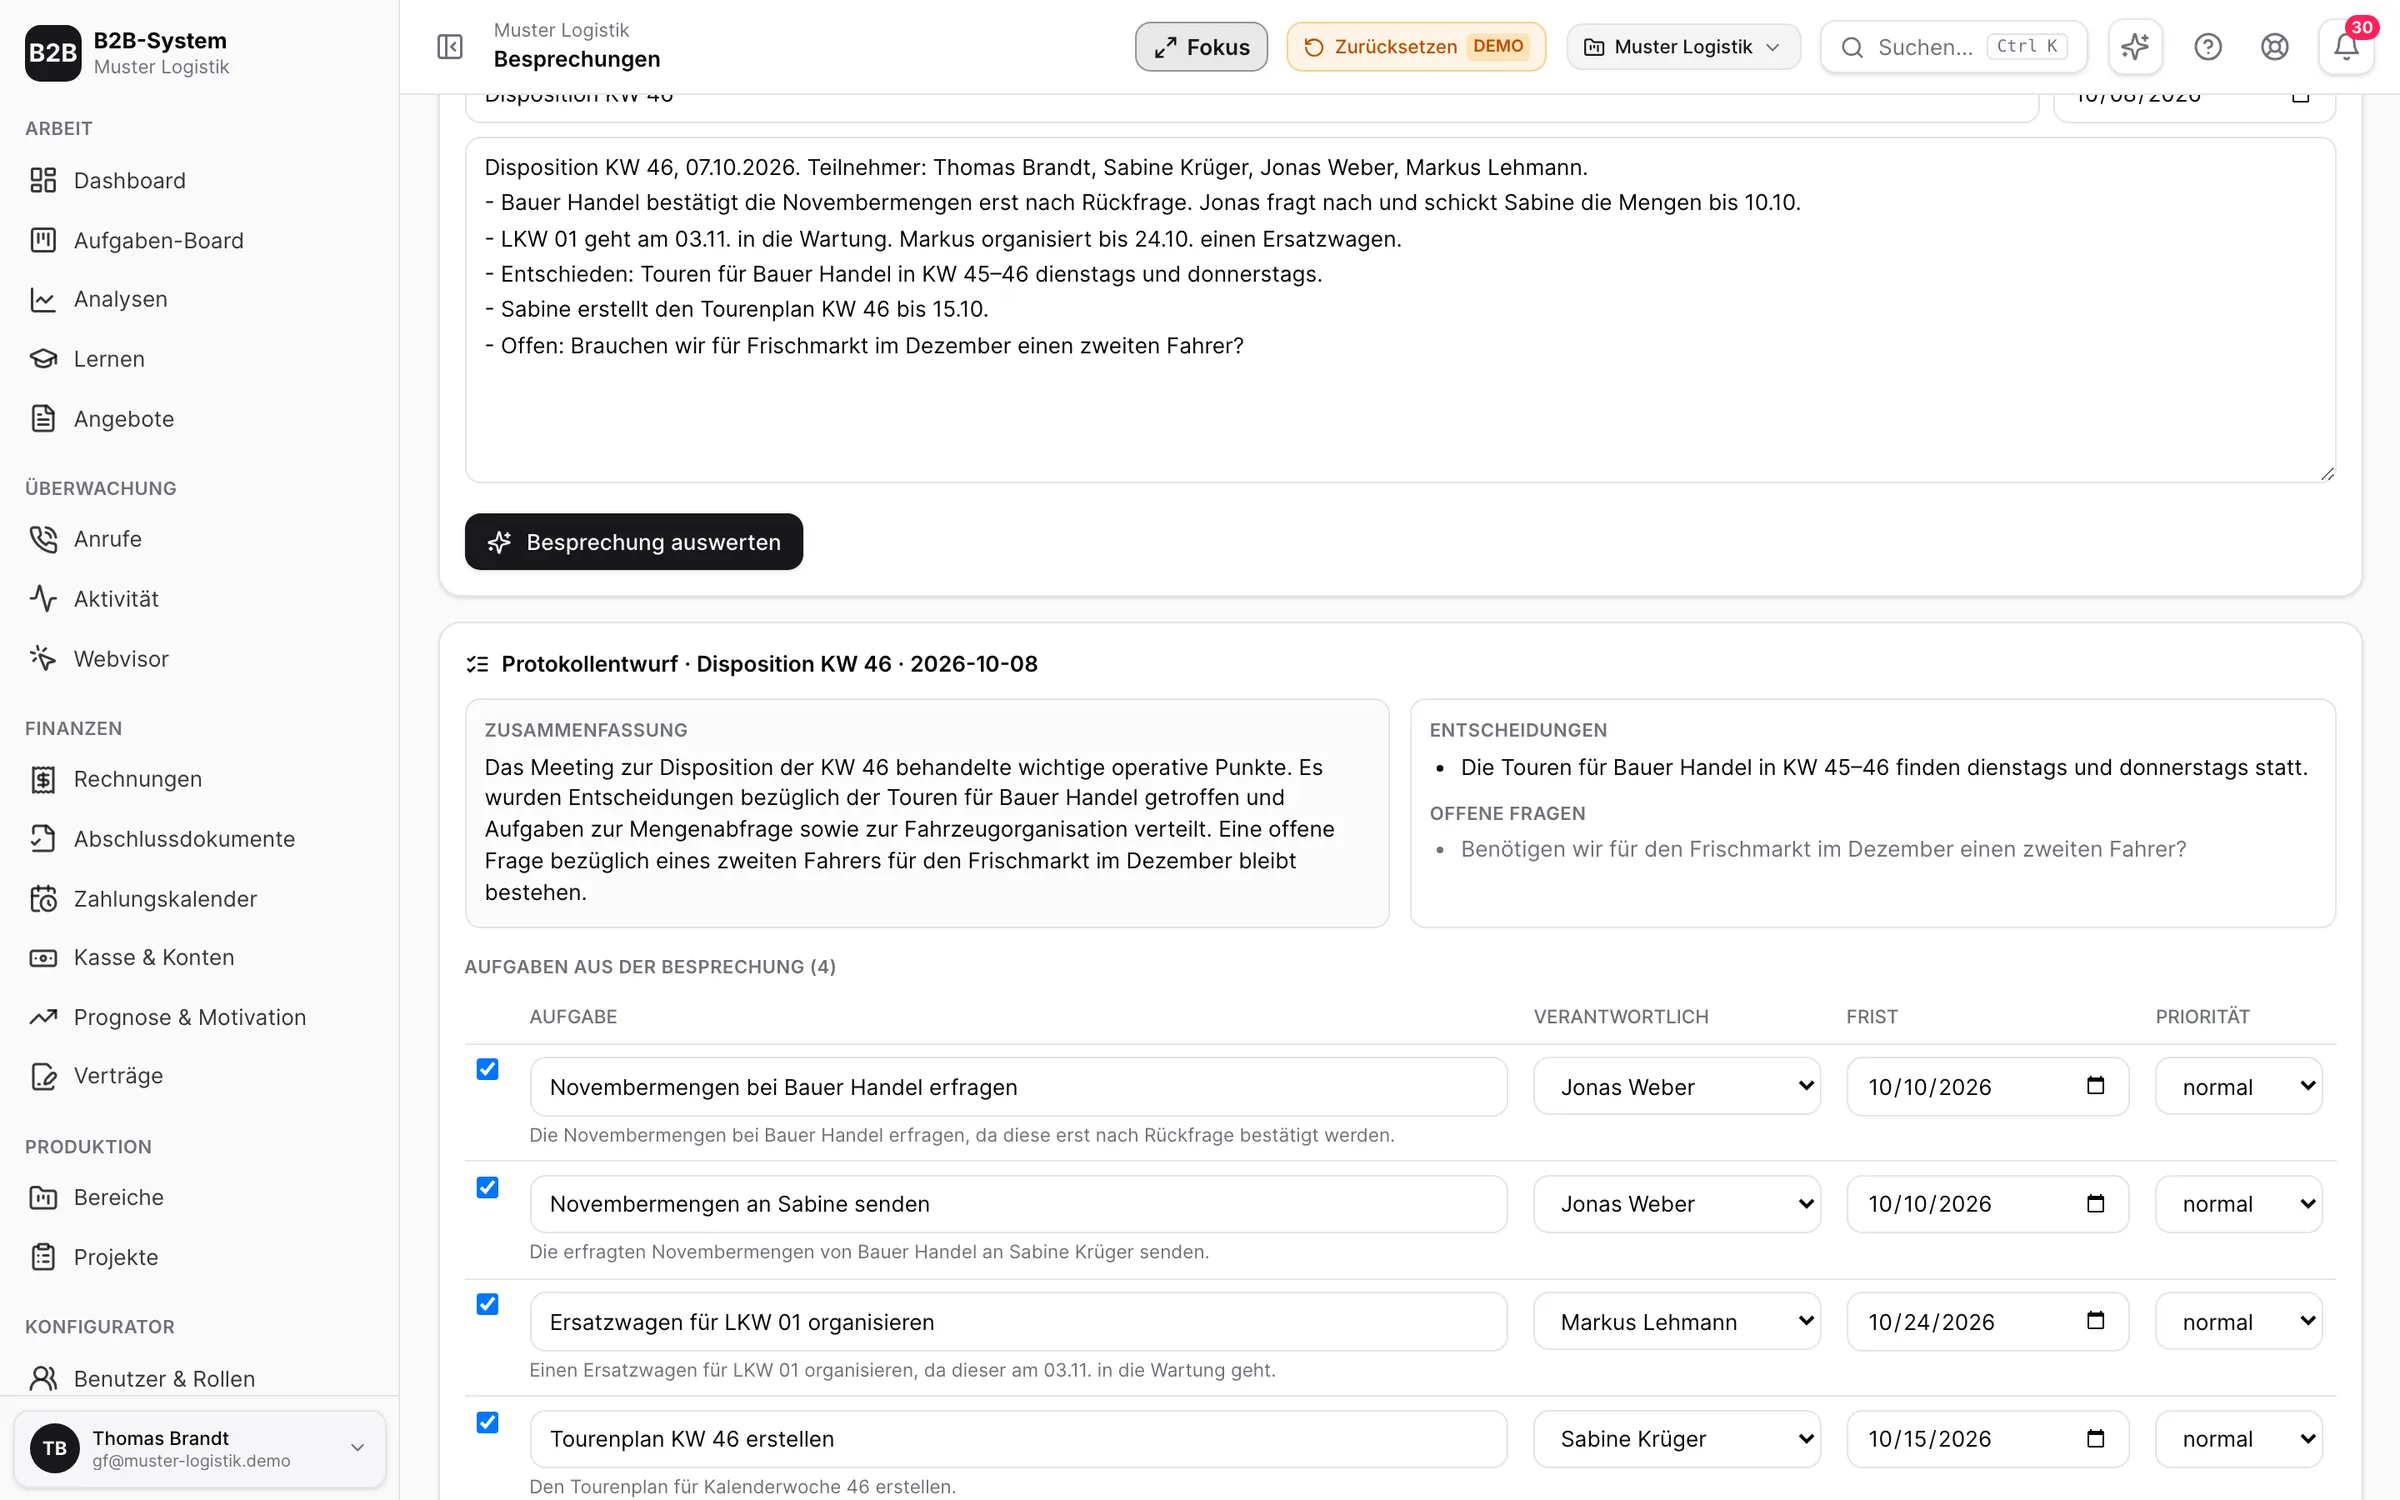Open the AI assistant sparkle icon

(x=2135, y=47)
